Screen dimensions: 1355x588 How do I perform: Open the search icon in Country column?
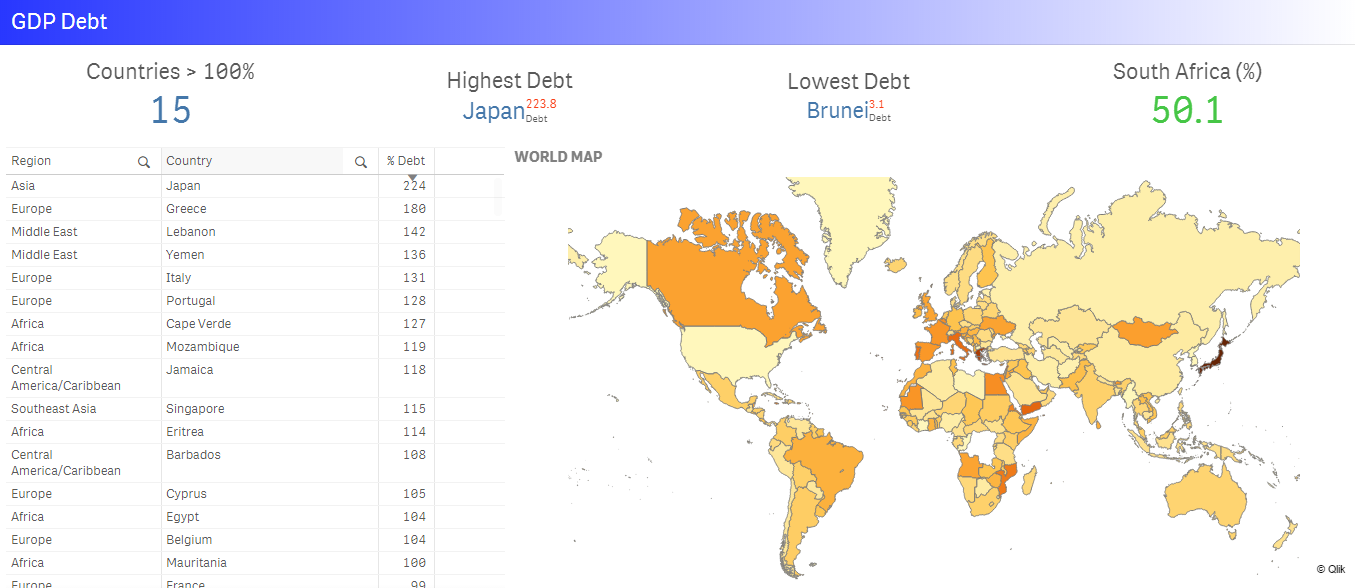(x=361, y=162)
